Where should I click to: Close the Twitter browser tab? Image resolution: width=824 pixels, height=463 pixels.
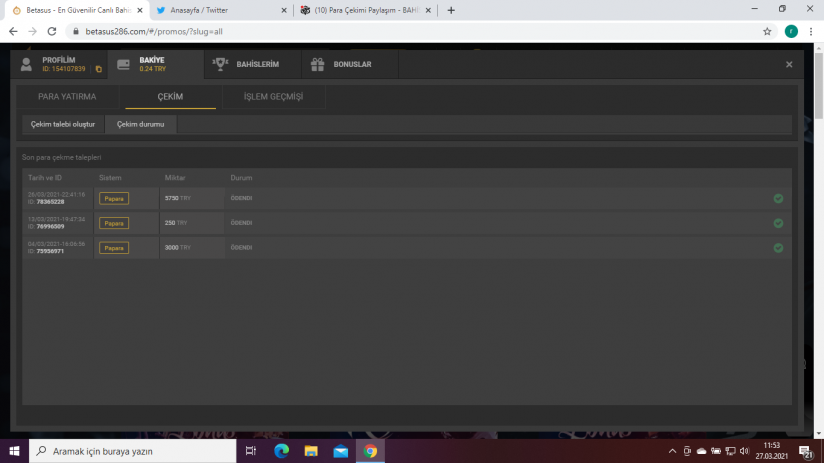(284, 10)
